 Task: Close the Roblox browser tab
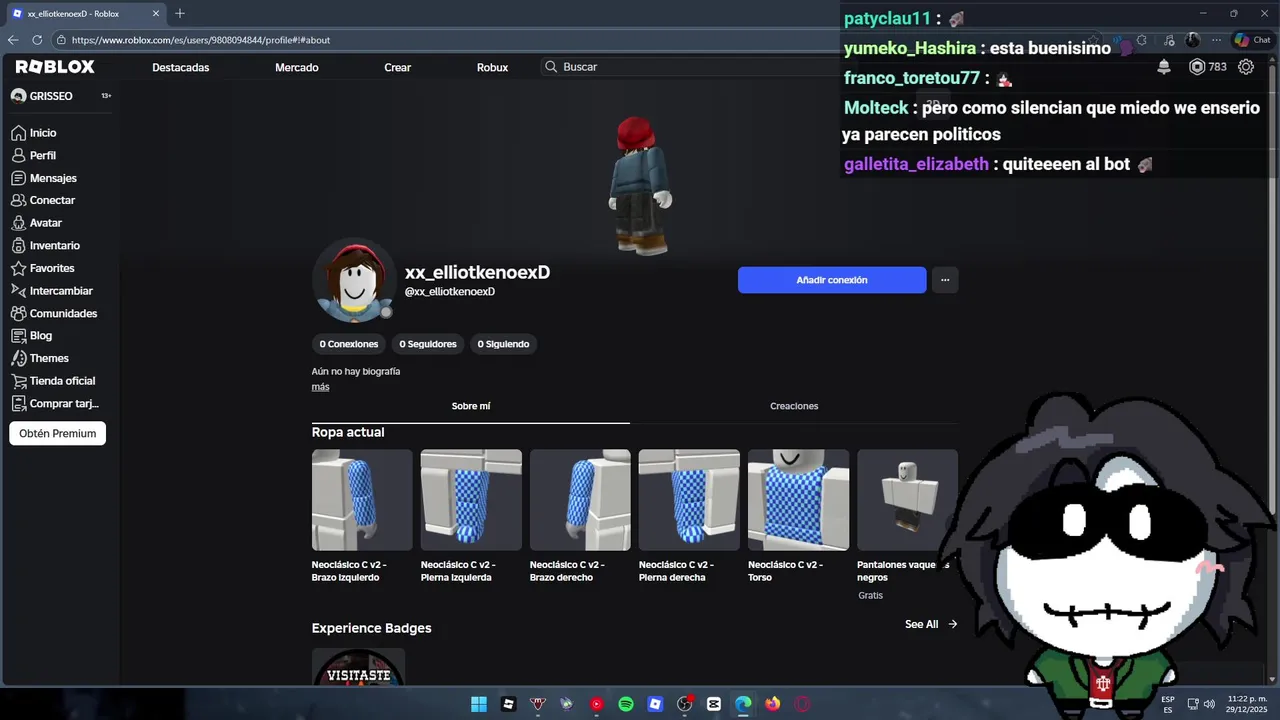(x=156, y=14)
